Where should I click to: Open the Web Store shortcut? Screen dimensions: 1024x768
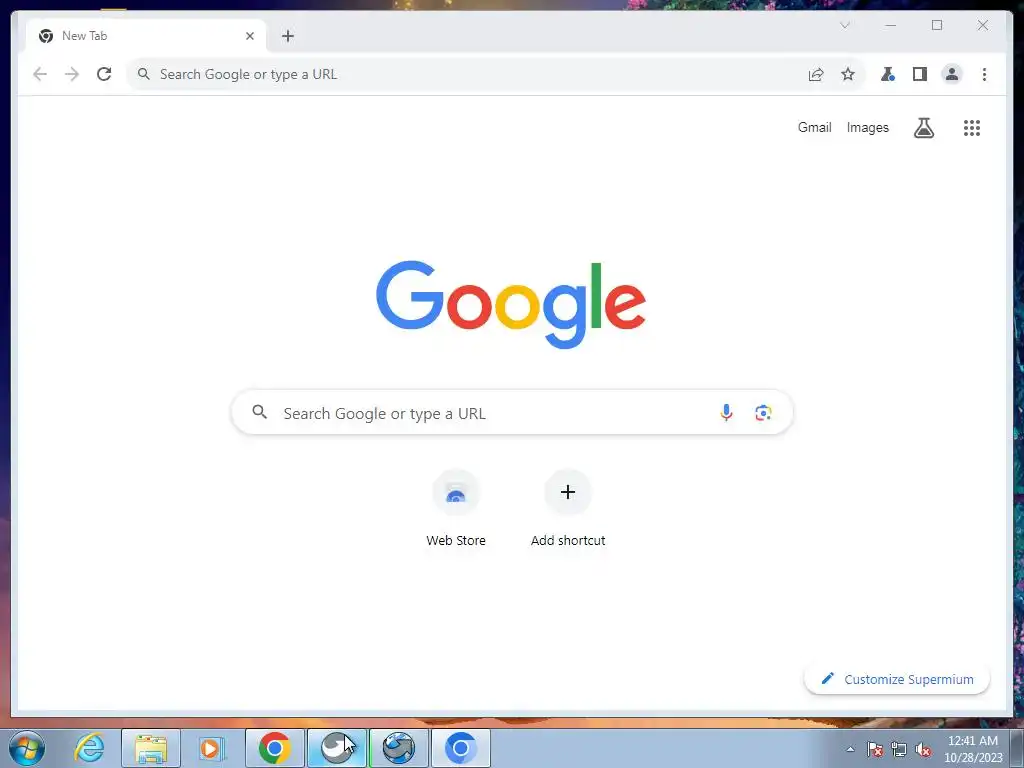pyautogui.click(x=456, y=508)
